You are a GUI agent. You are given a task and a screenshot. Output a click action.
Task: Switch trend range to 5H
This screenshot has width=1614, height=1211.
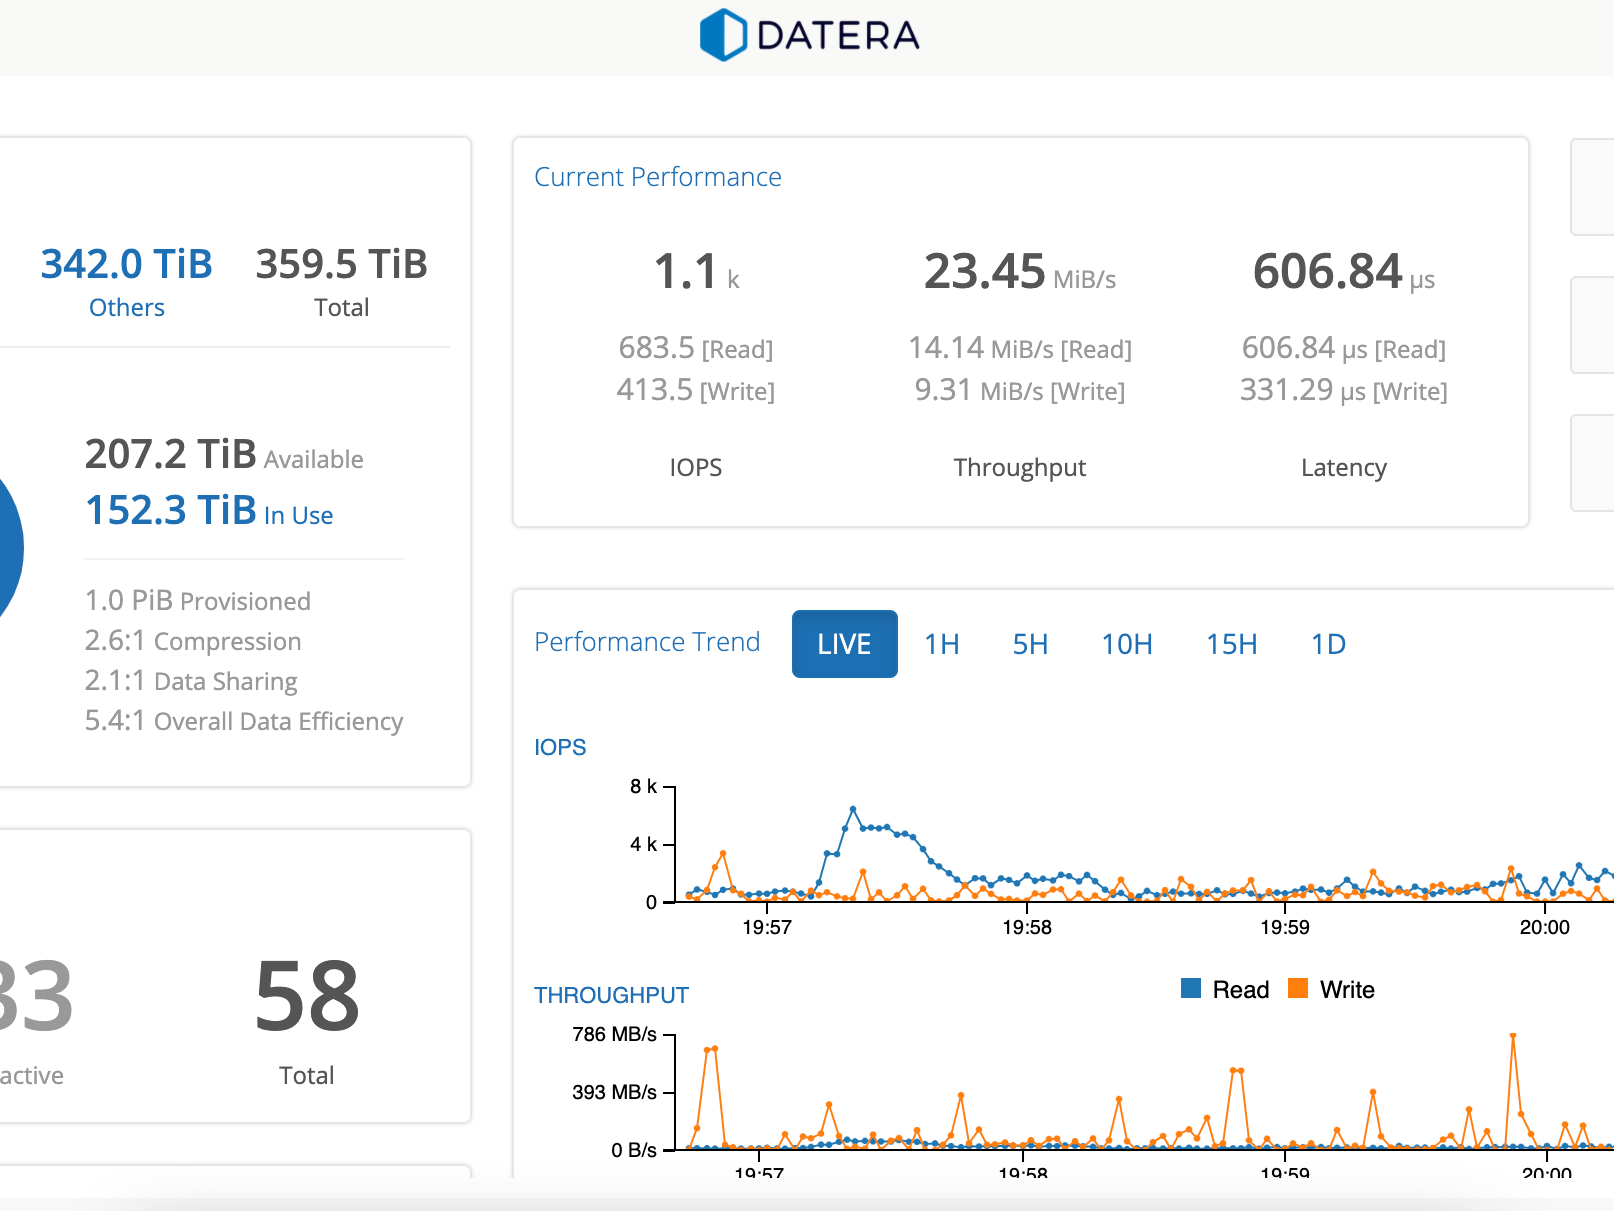[1030, 644]
